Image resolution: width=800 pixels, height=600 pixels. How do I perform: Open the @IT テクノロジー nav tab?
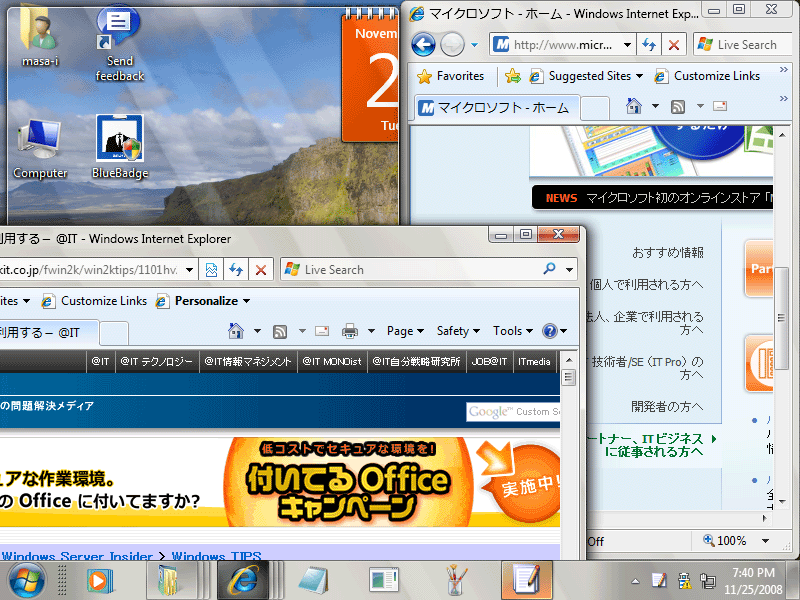pos(157,362)
